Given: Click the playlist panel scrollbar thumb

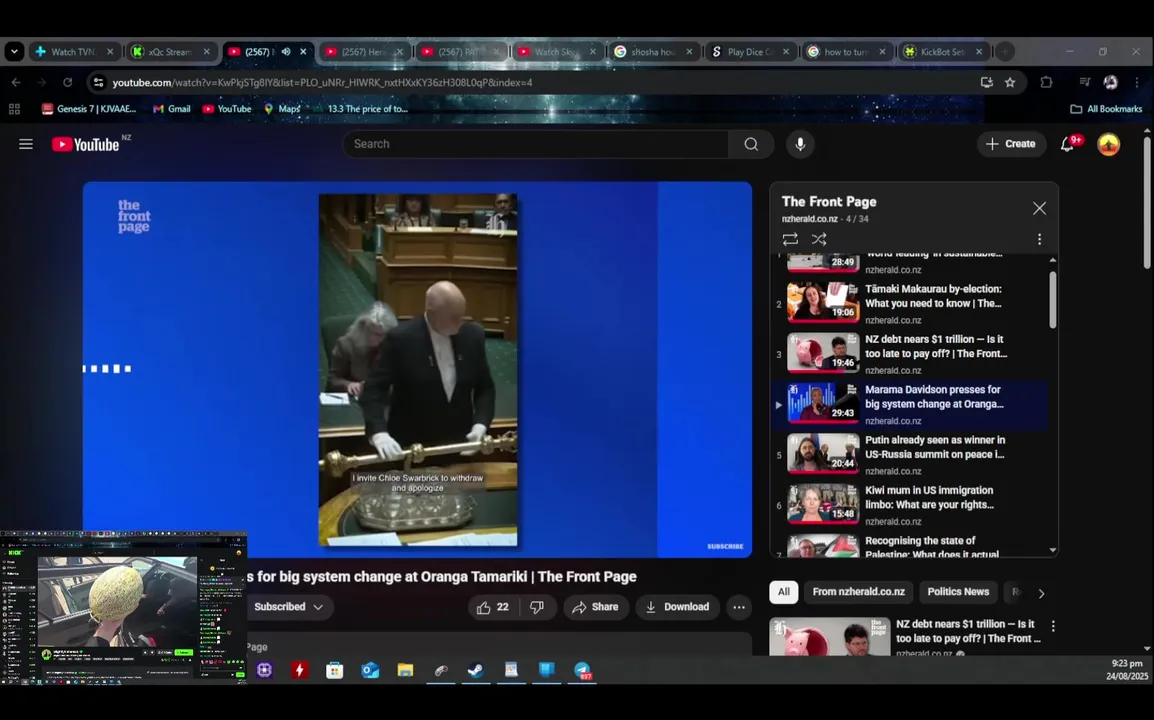Looking at the screenshot, I should (1052, 300).
